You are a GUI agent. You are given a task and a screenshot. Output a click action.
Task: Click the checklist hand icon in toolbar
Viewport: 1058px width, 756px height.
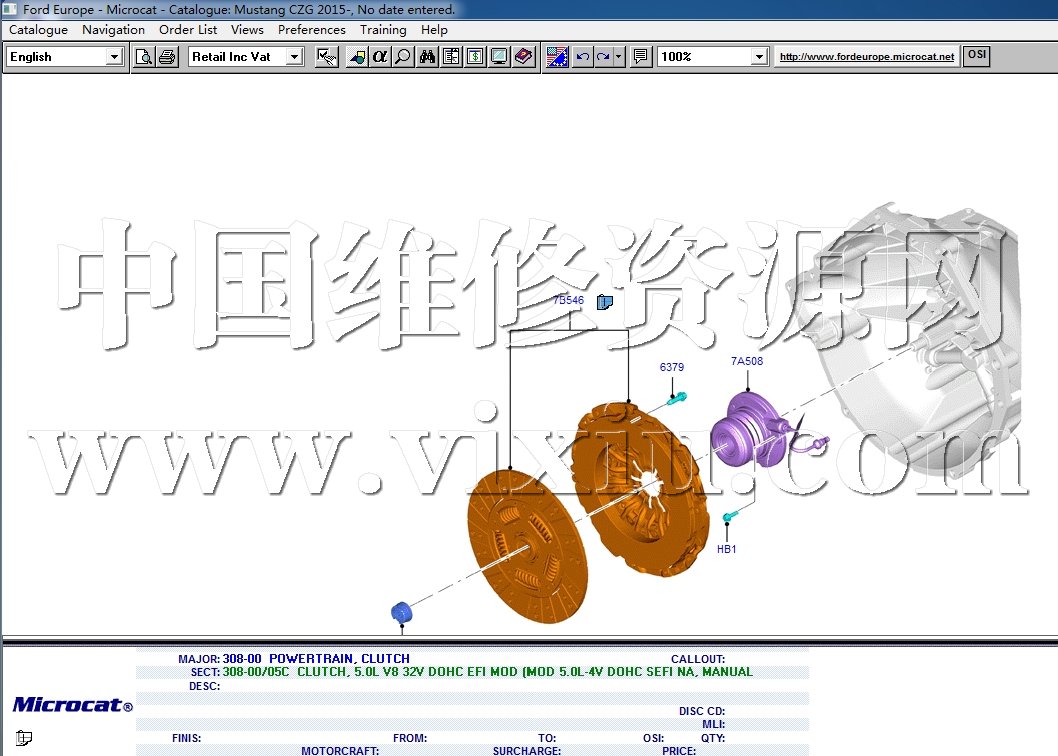click(326, 57)
